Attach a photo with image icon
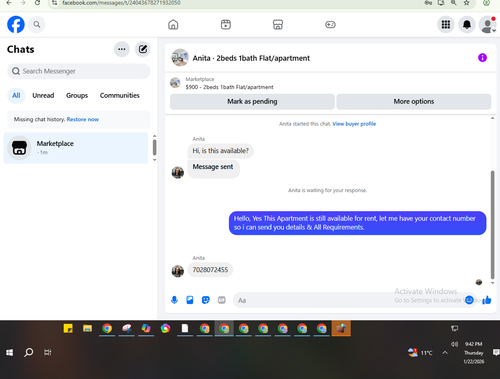 click(190, 300)
